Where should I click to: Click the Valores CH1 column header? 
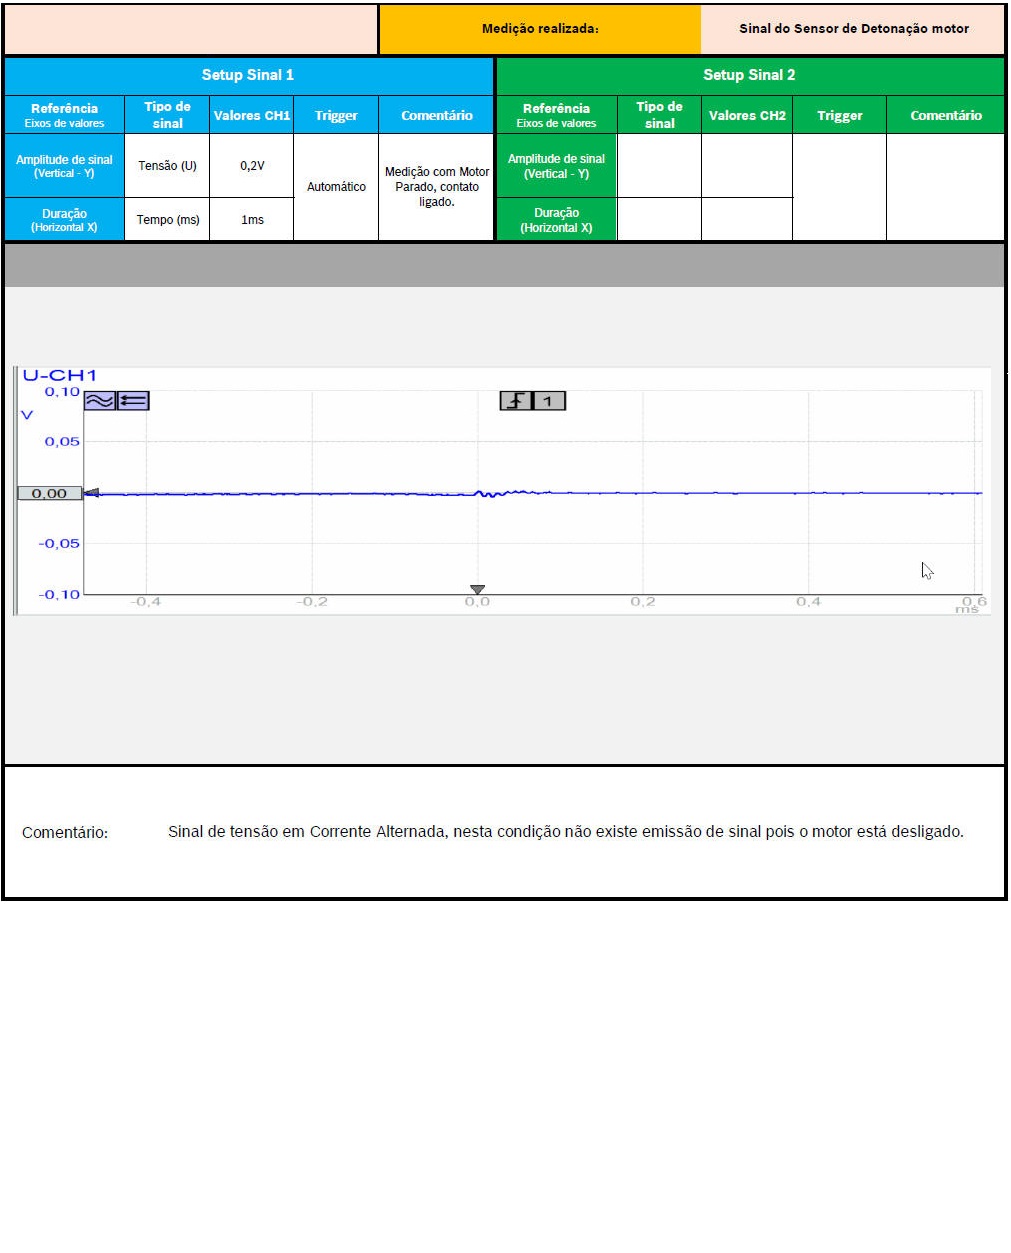click(252, 115)
